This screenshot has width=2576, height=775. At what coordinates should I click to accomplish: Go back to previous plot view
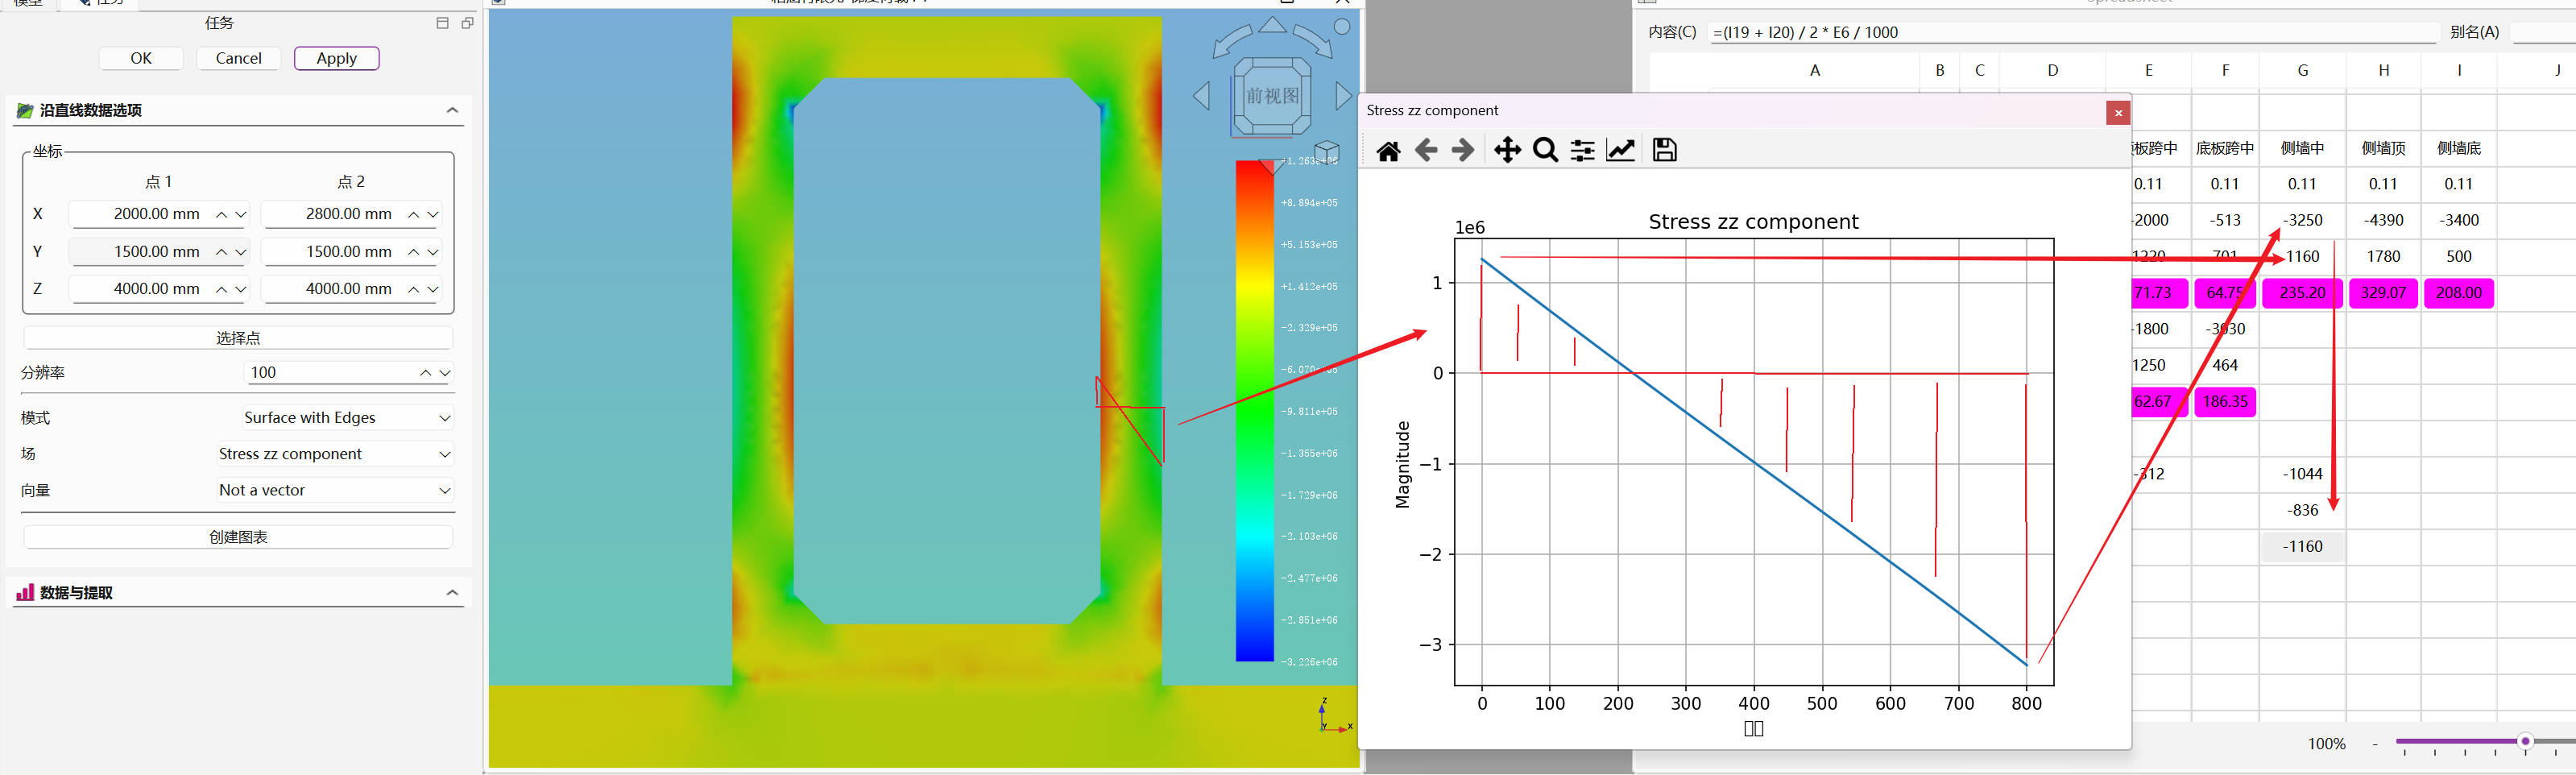[1426, 150]
